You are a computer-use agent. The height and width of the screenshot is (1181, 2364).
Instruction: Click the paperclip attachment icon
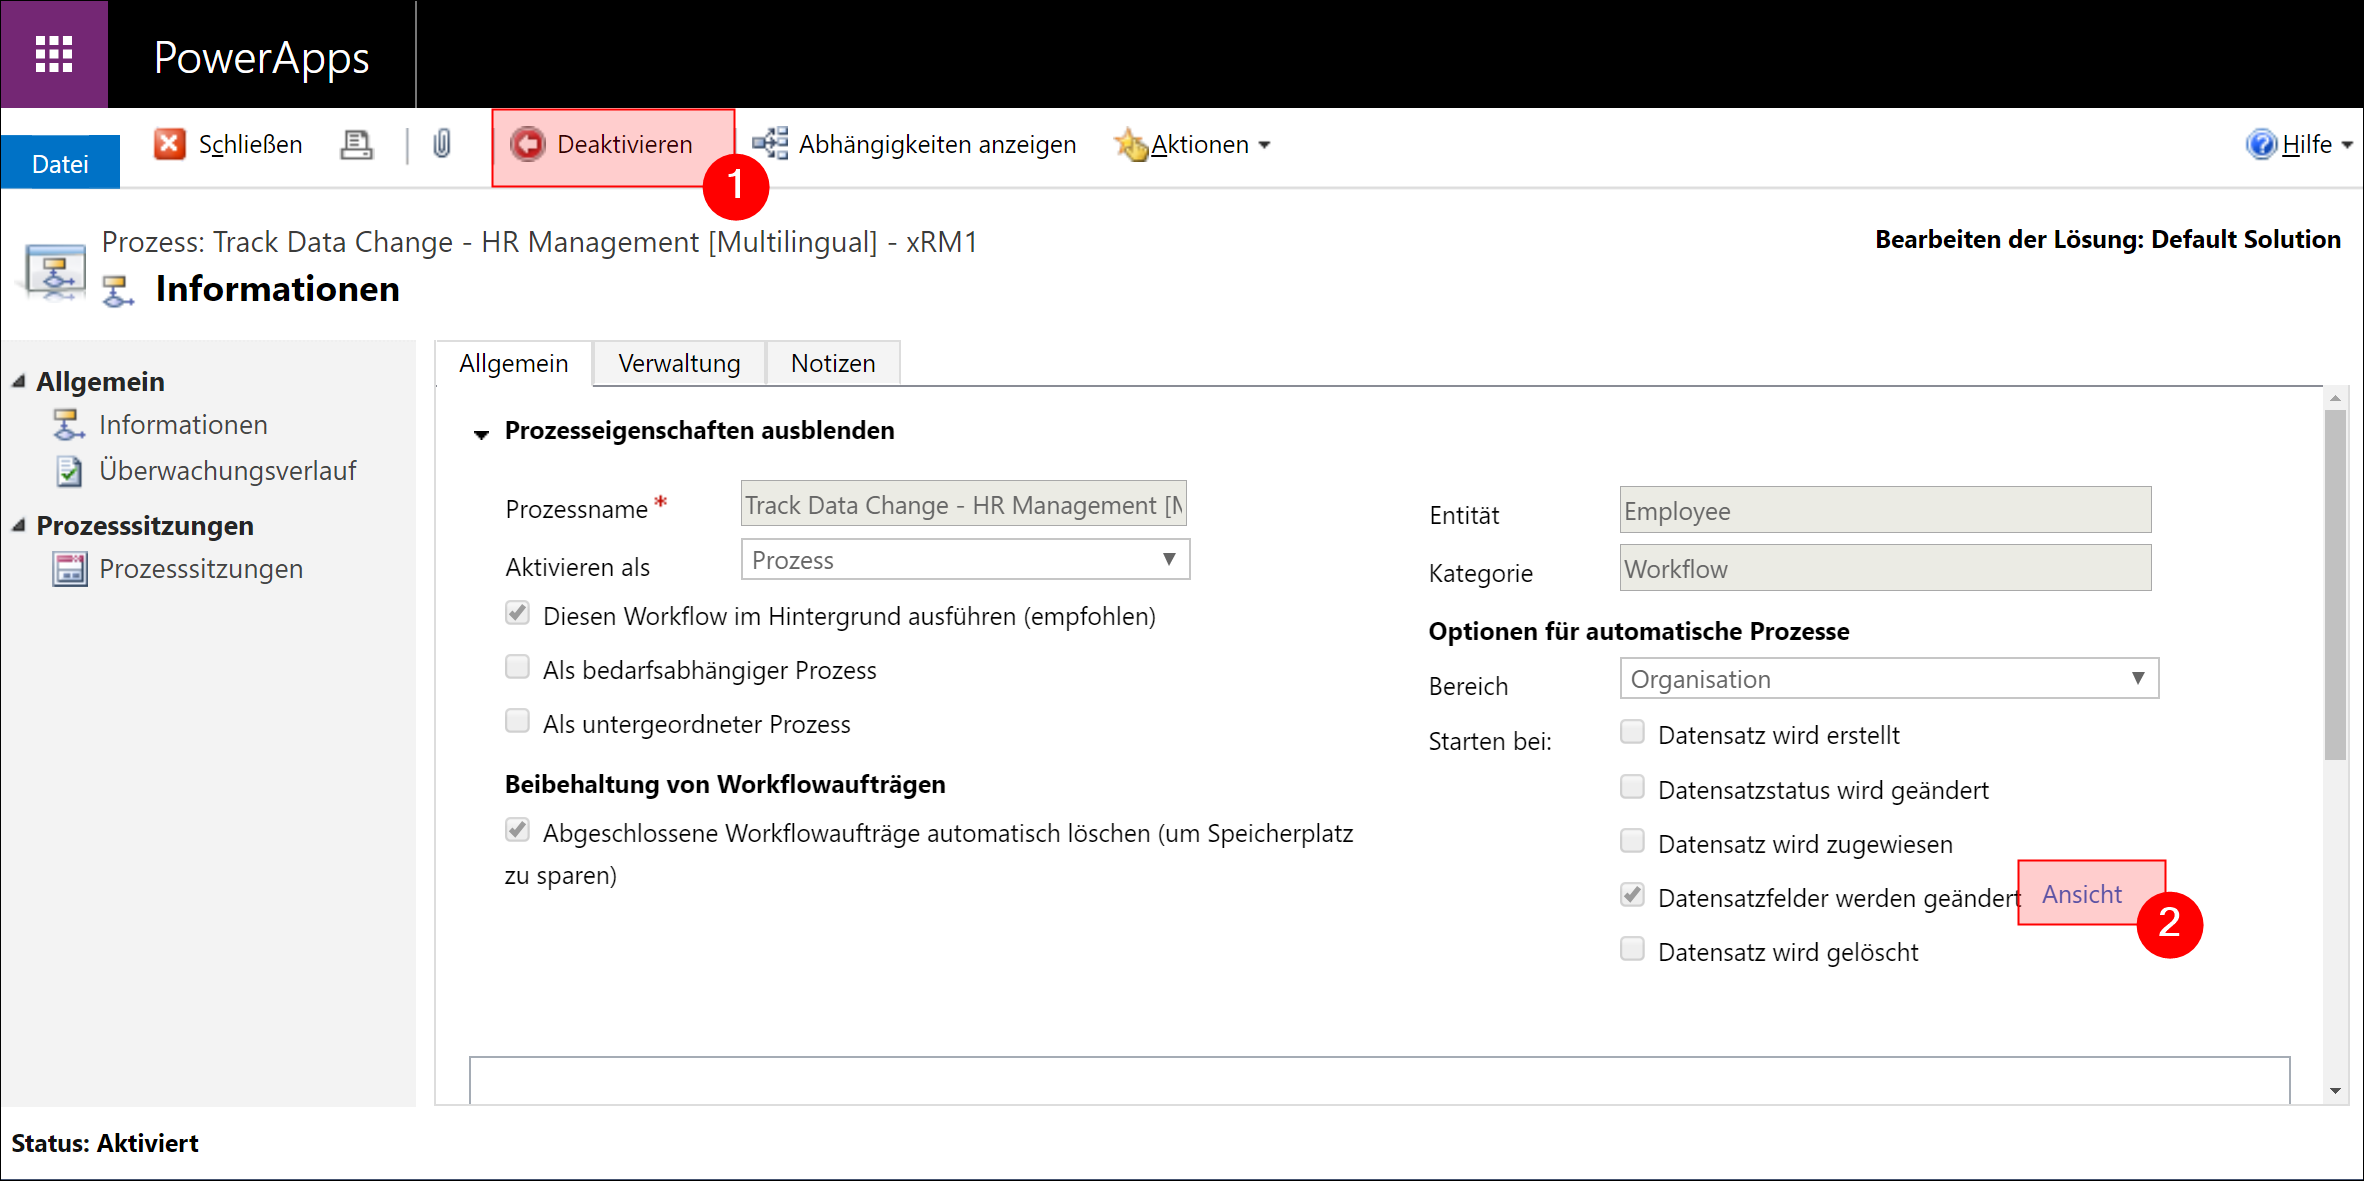click(442, 144)
